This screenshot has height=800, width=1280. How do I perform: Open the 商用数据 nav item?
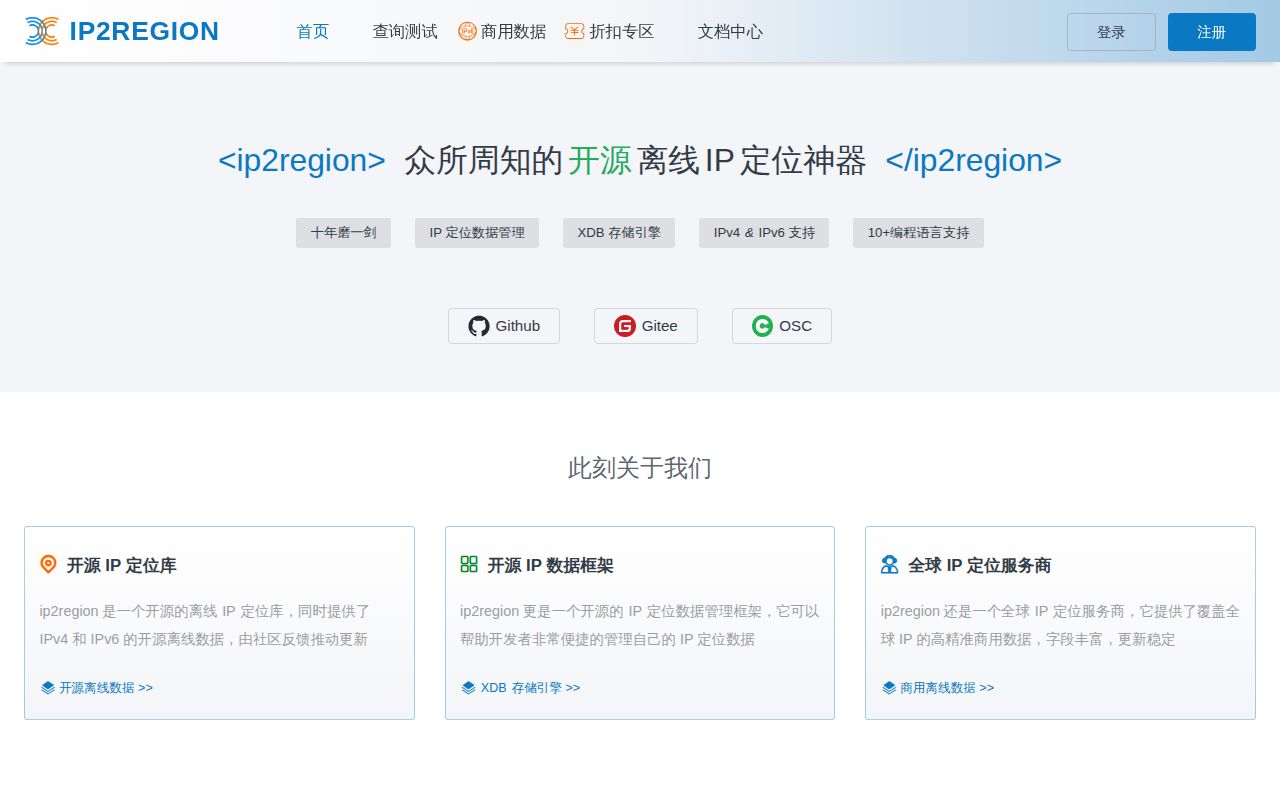pos(513,31)
